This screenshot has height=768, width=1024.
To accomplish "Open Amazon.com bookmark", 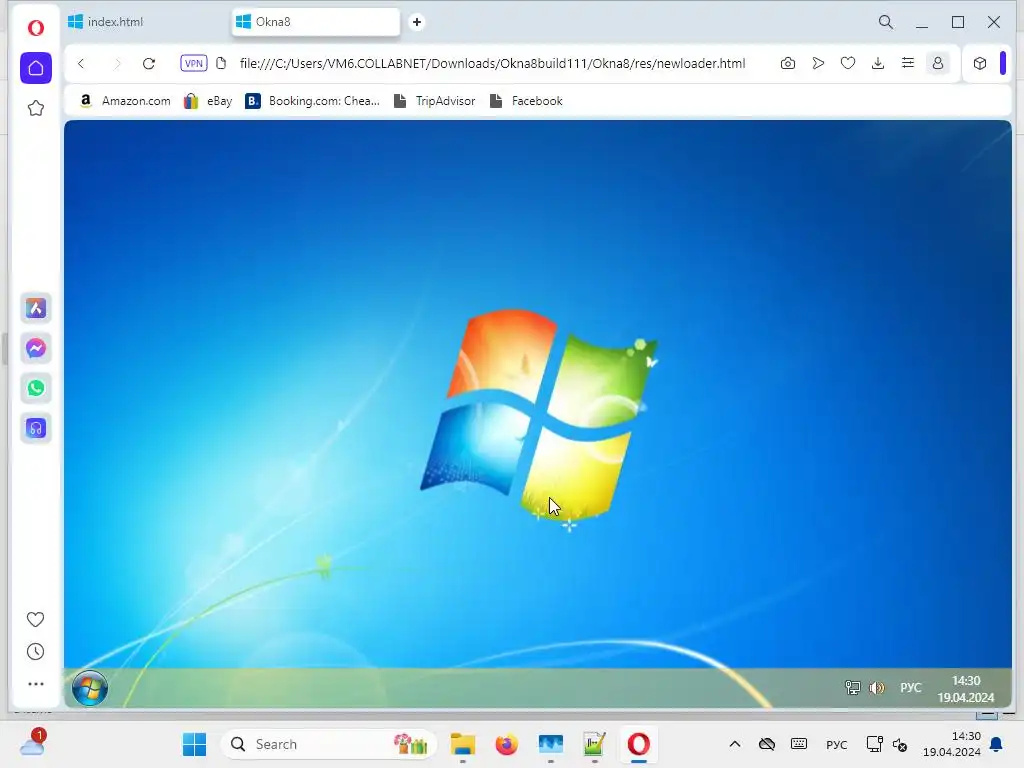I will click(x=124, y=101).
